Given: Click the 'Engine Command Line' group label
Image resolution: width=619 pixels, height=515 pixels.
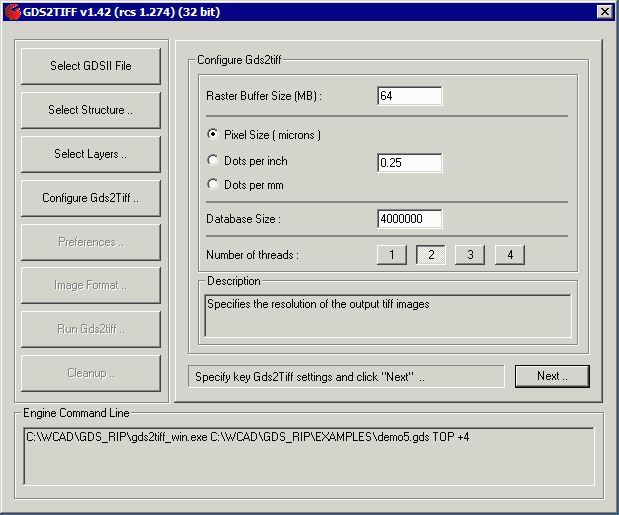Looking at the screenshot, I should [76, 413].
